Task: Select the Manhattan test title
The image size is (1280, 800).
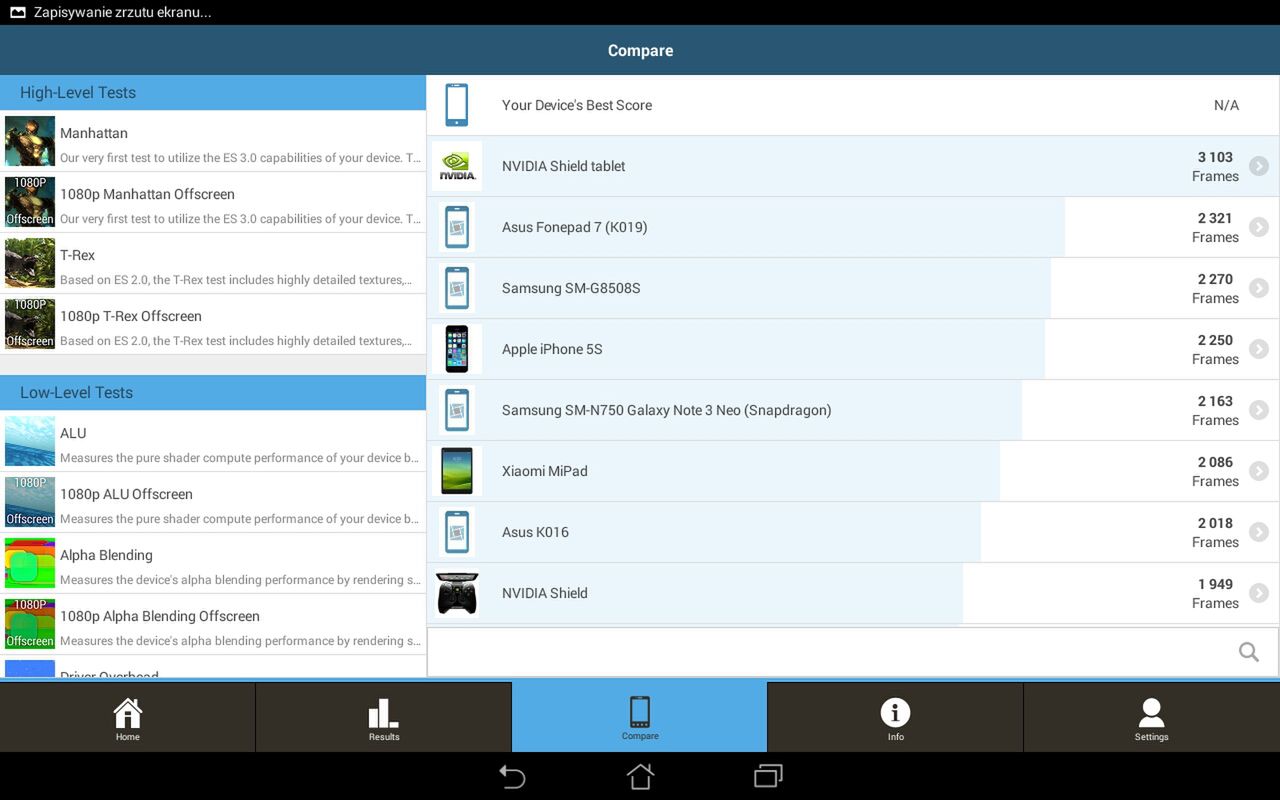Action: (x=94, y=133)
